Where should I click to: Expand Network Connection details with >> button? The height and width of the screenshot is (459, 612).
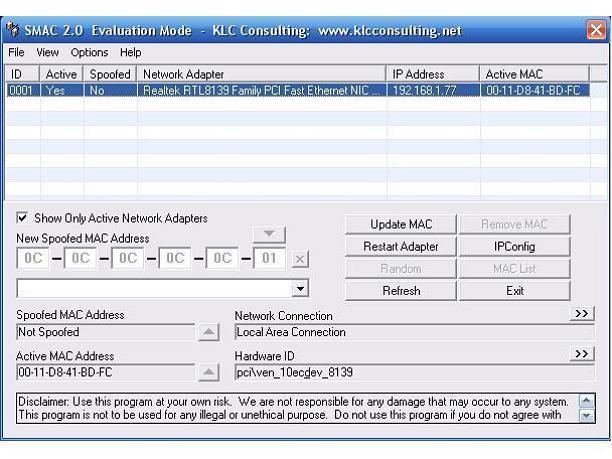(x=582, y=314)
